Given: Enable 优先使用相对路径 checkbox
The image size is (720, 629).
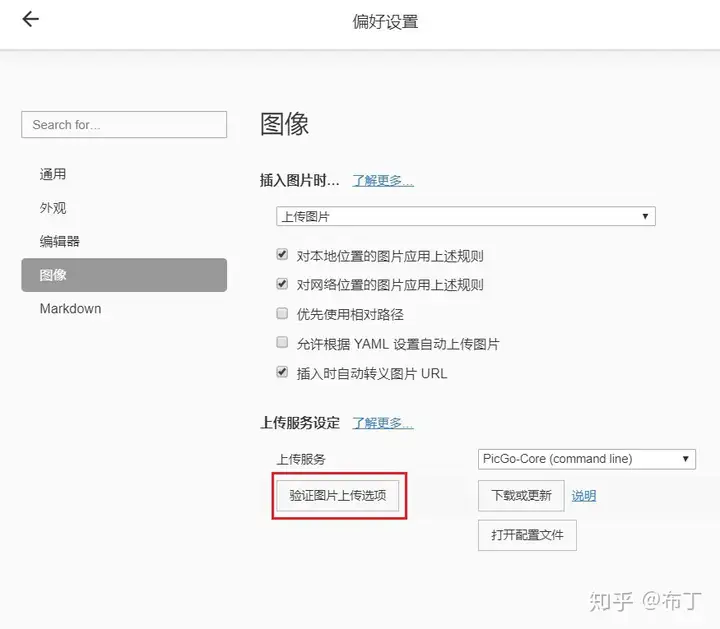Looking at the screenshot, I should point(282,313).
